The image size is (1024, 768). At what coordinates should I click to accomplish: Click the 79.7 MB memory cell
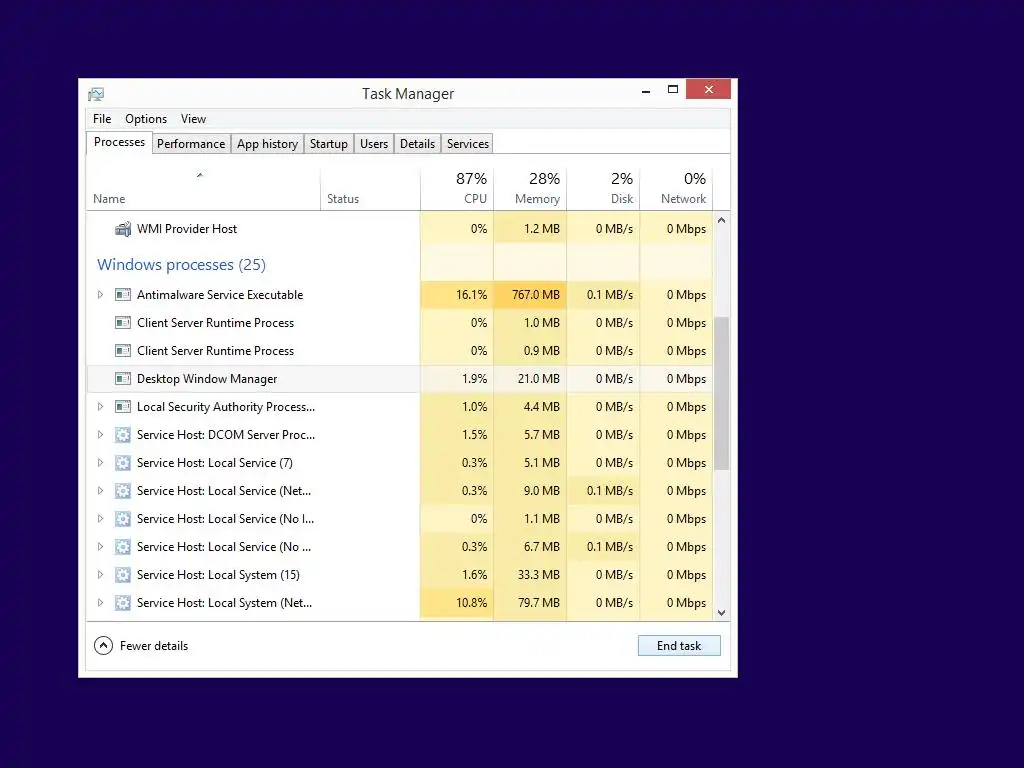pos(530,603)
